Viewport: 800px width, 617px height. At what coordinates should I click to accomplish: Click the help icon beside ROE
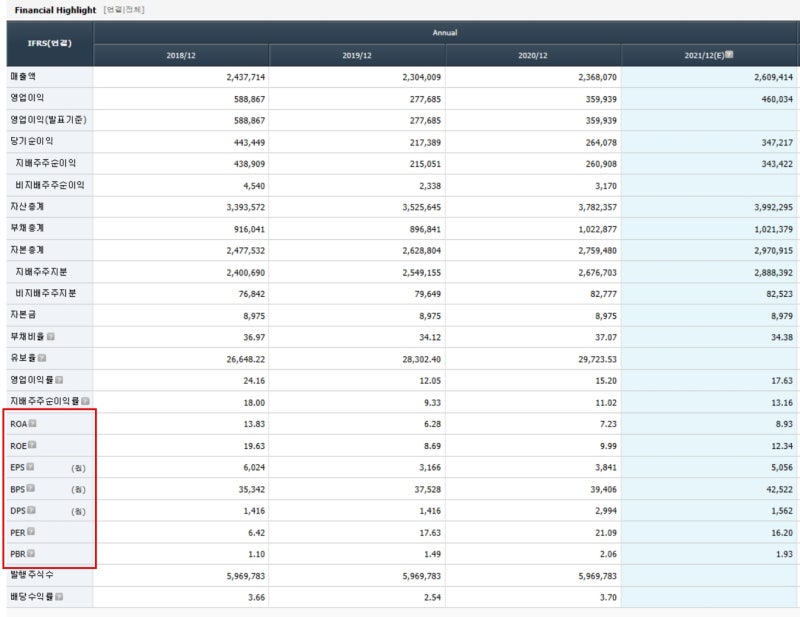(x=32, y=445)
